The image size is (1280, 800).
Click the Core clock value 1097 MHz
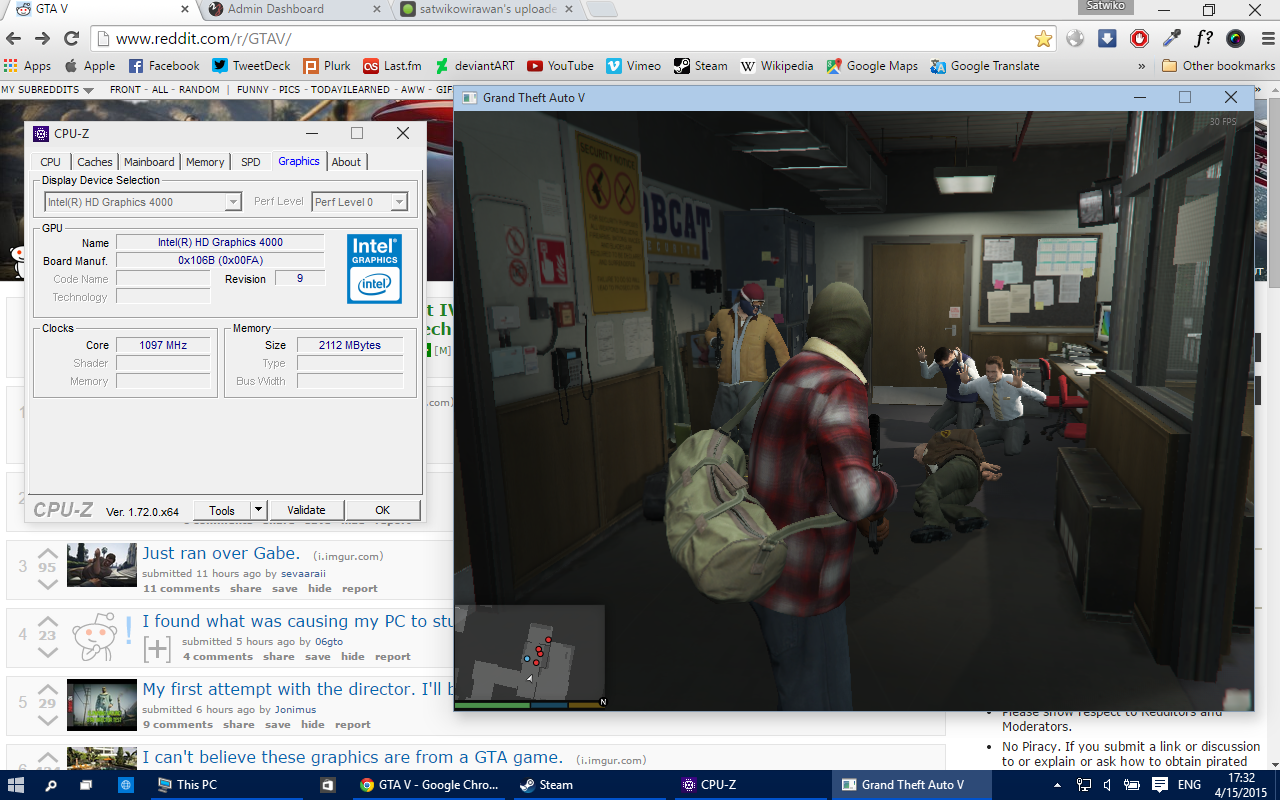pos(163,345)
